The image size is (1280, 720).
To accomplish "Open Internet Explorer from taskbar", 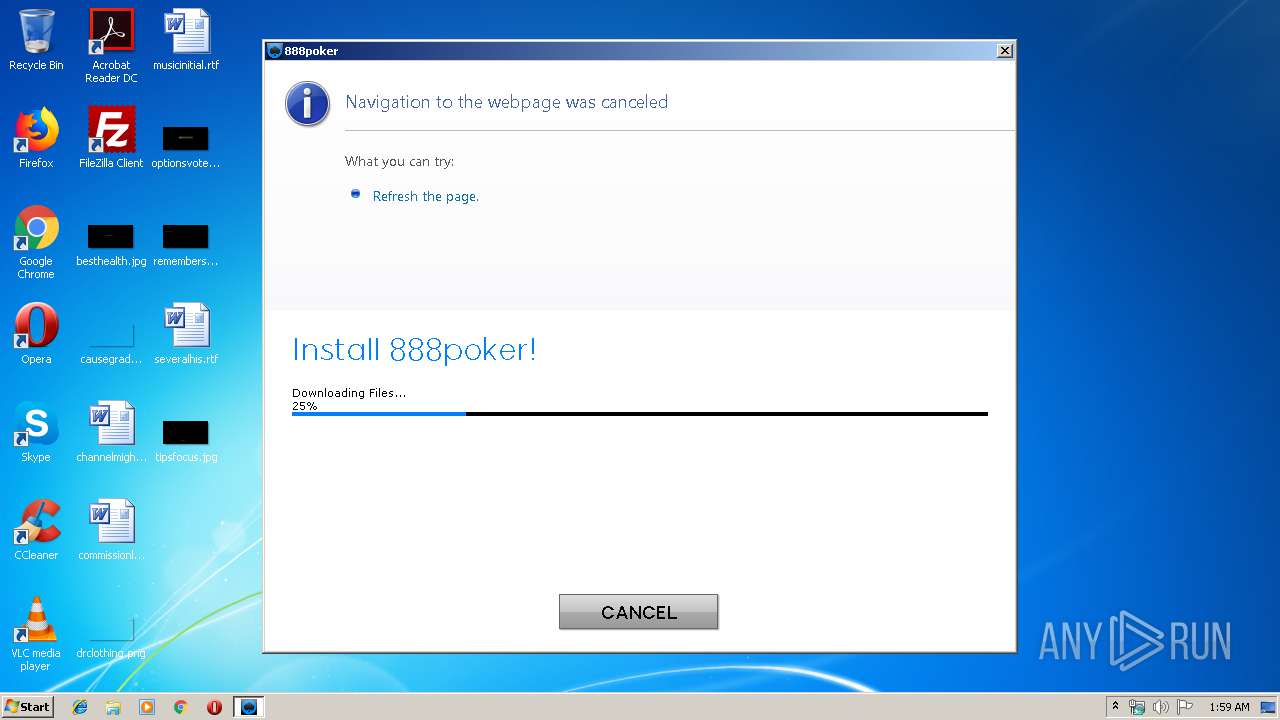I will 80,707.
